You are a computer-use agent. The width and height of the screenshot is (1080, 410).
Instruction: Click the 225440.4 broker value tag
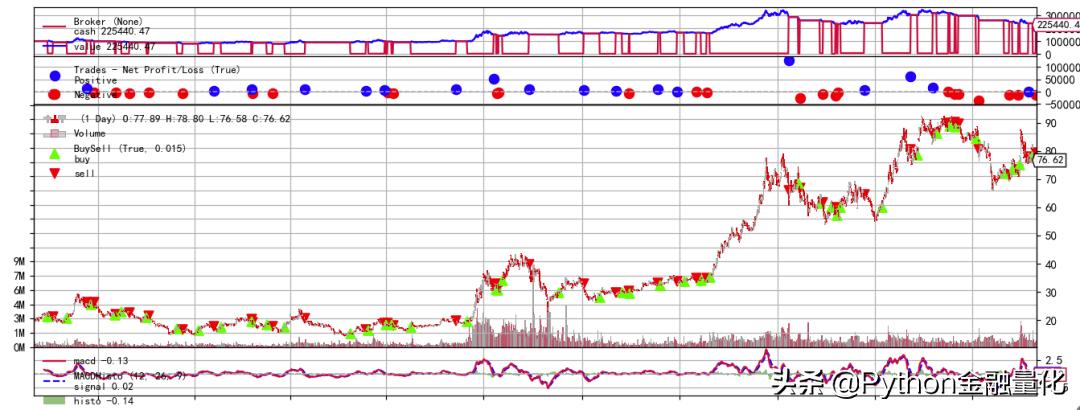point(1056,24)
